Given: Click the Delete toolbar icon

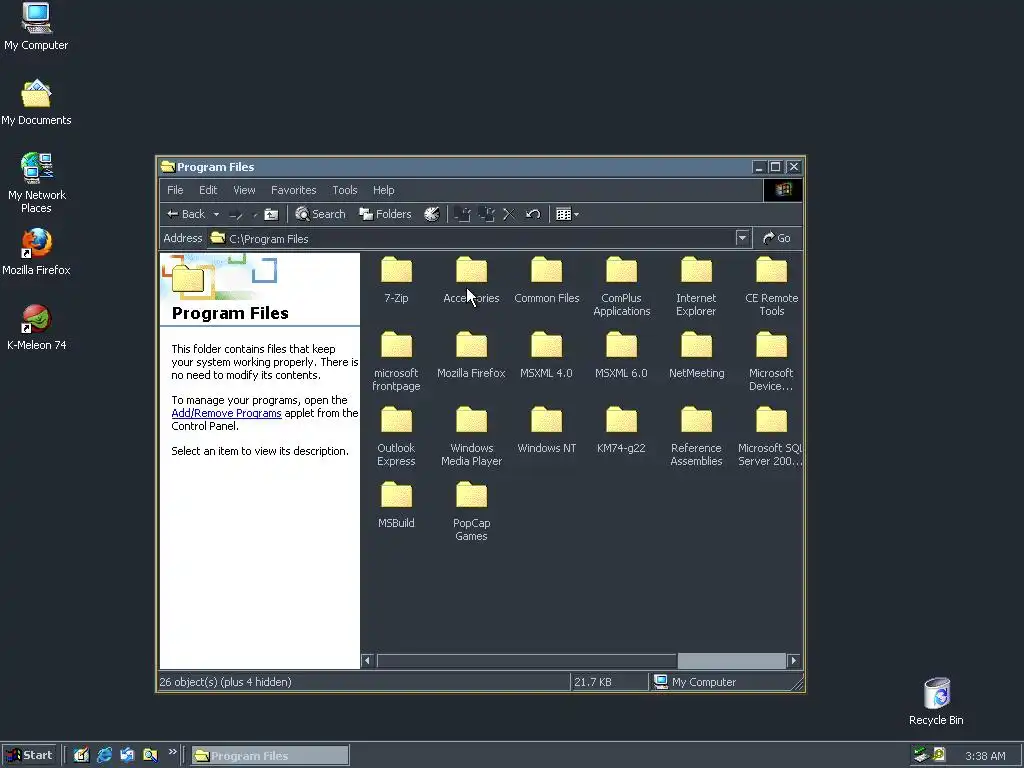Looking at the screenshot, I should (x=509, y=214).
